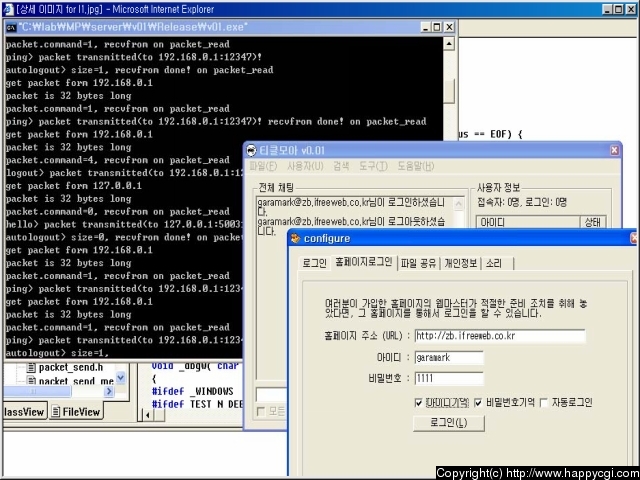This screenshot has width=640, height=480.
Task: Click the 아이디 field containing garamark
Action: point(449,358)
